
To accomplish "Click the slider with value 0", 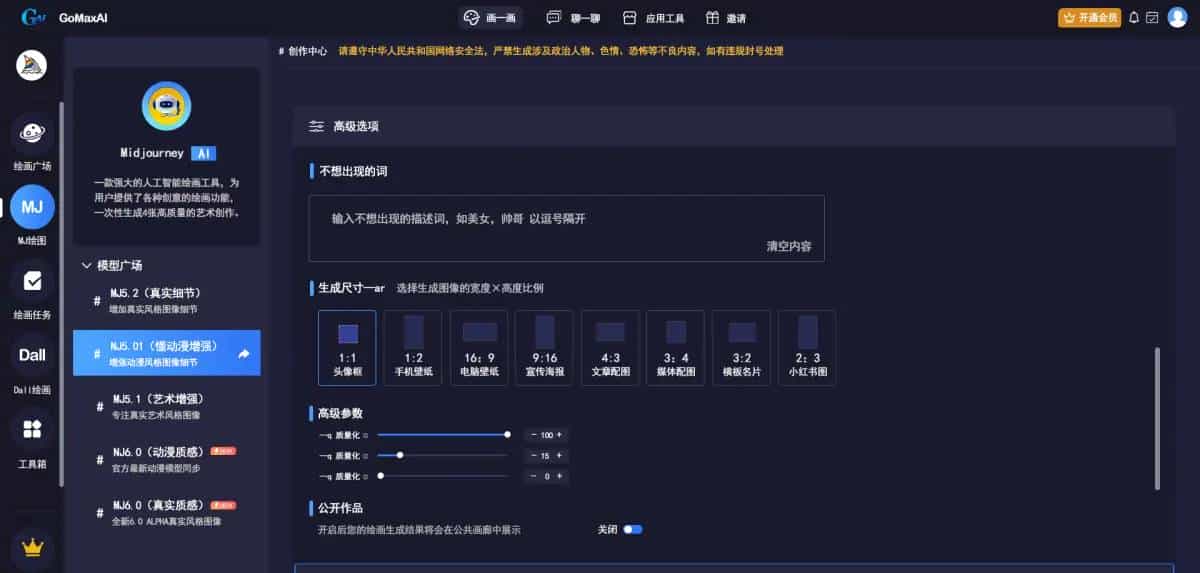I will [x=443, y=476].
